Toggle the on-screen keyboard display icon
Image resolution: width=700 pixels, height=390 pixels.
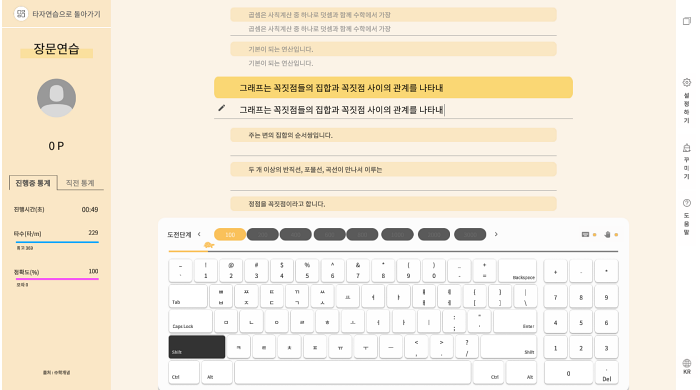[x=585, y=234]
